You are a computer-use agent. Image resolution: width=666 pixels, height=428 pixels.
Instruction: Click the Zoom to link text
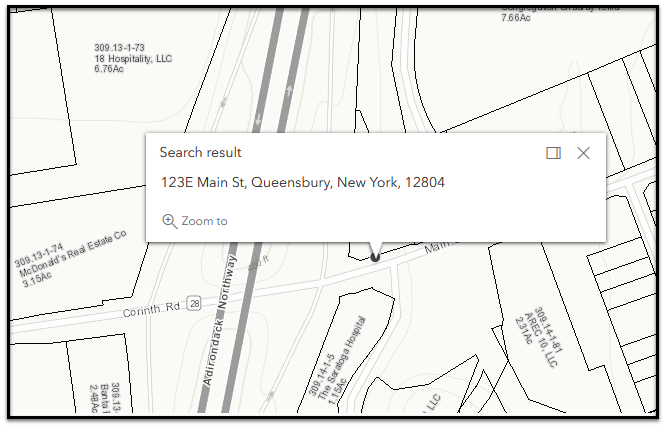[204, 221]
